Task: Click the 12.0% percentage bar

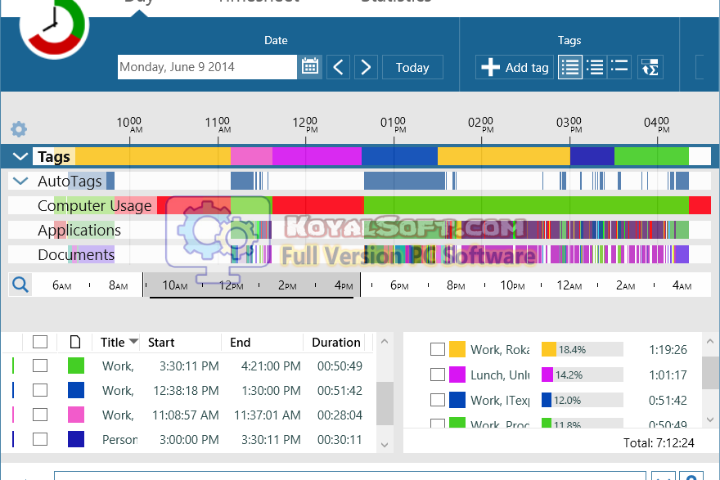Action: (582, 400)
